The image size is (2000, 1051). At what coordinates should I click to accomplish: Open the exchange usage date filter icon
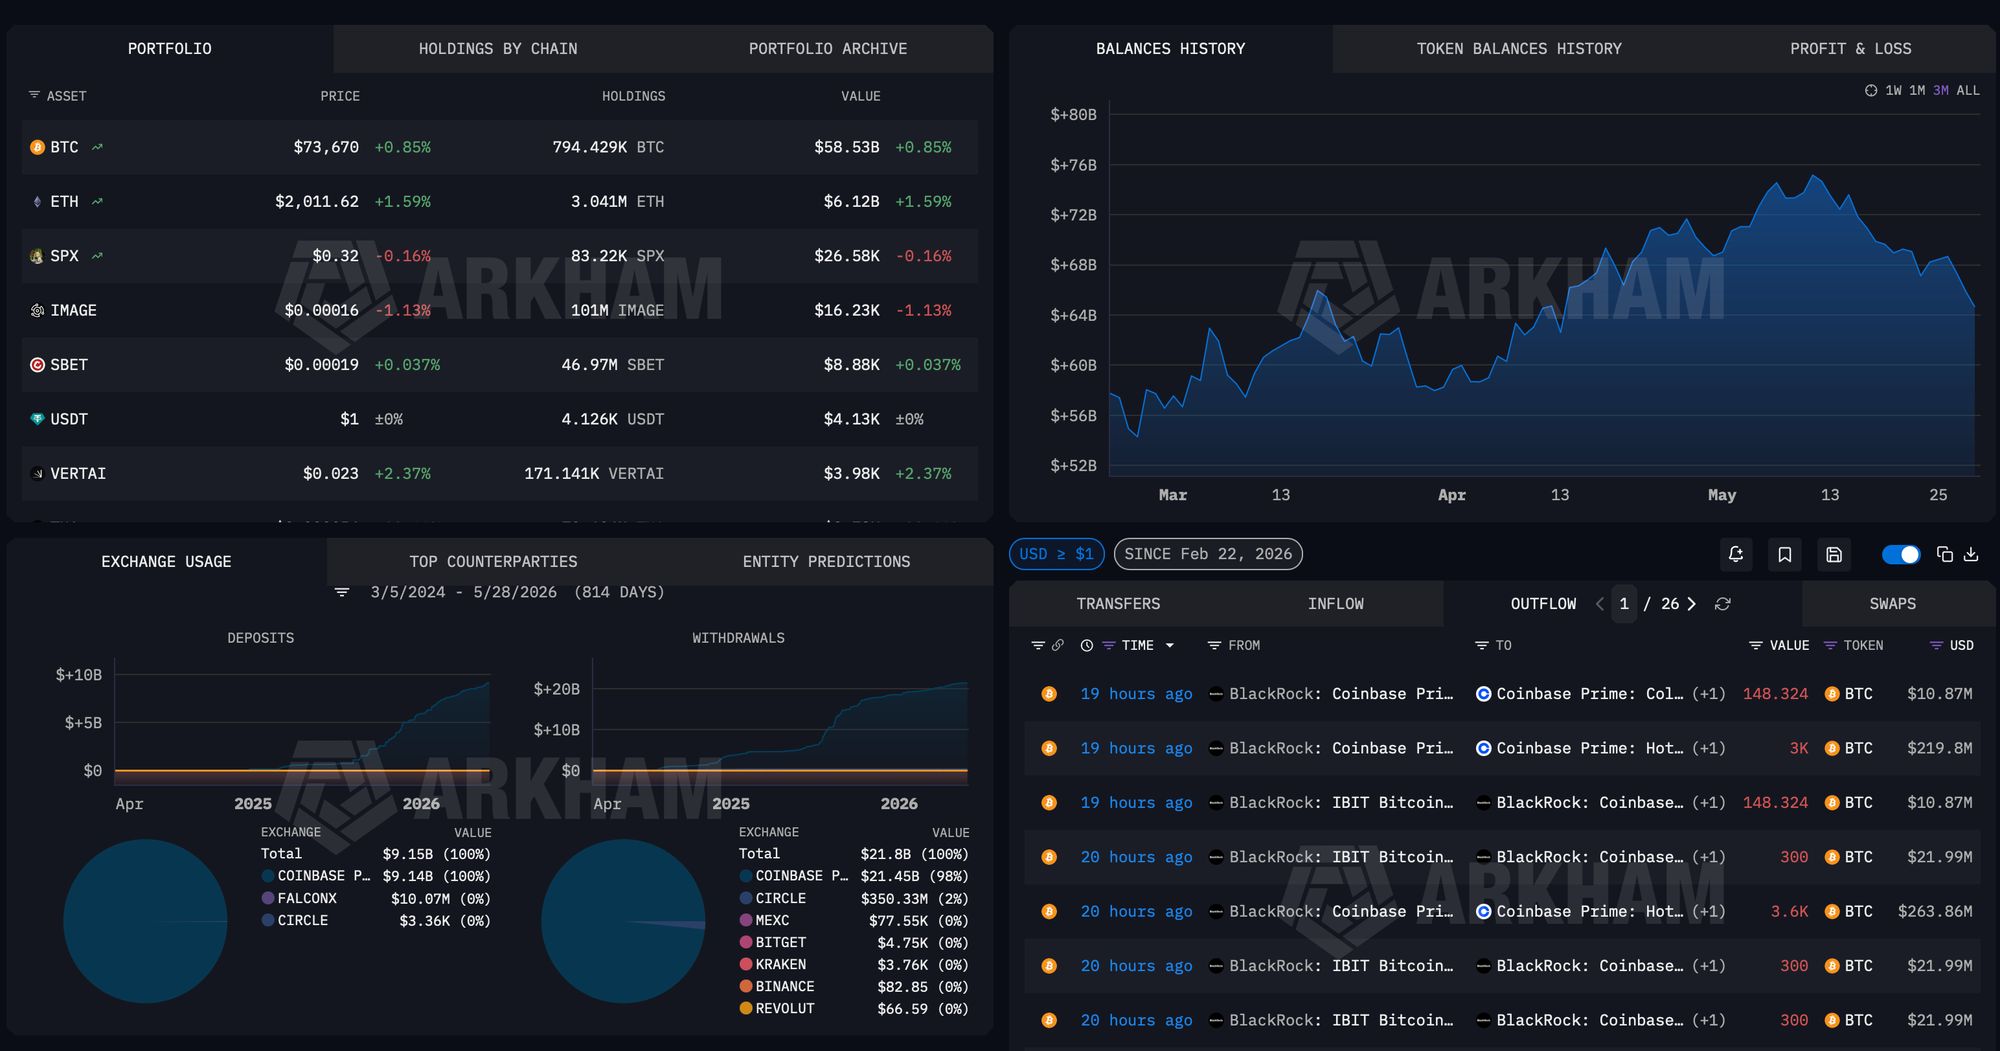(x=342, y=592)
